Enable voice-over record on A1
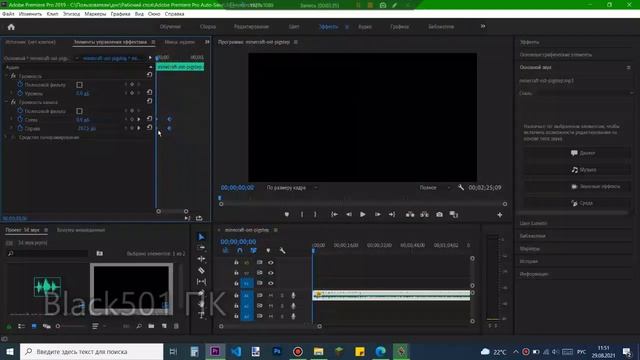The height and width of the screenshot is (360, 640). coord(293,295)
